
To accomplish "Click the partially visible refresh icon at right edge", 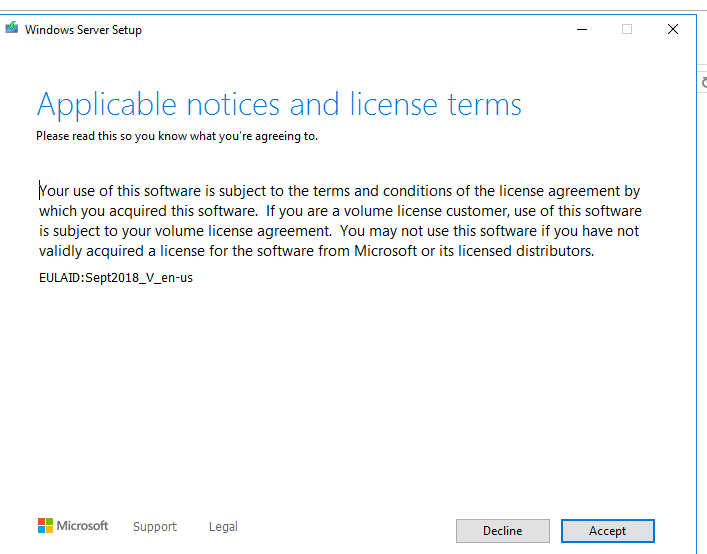I will pyautogui.click(x=702, y=82).
